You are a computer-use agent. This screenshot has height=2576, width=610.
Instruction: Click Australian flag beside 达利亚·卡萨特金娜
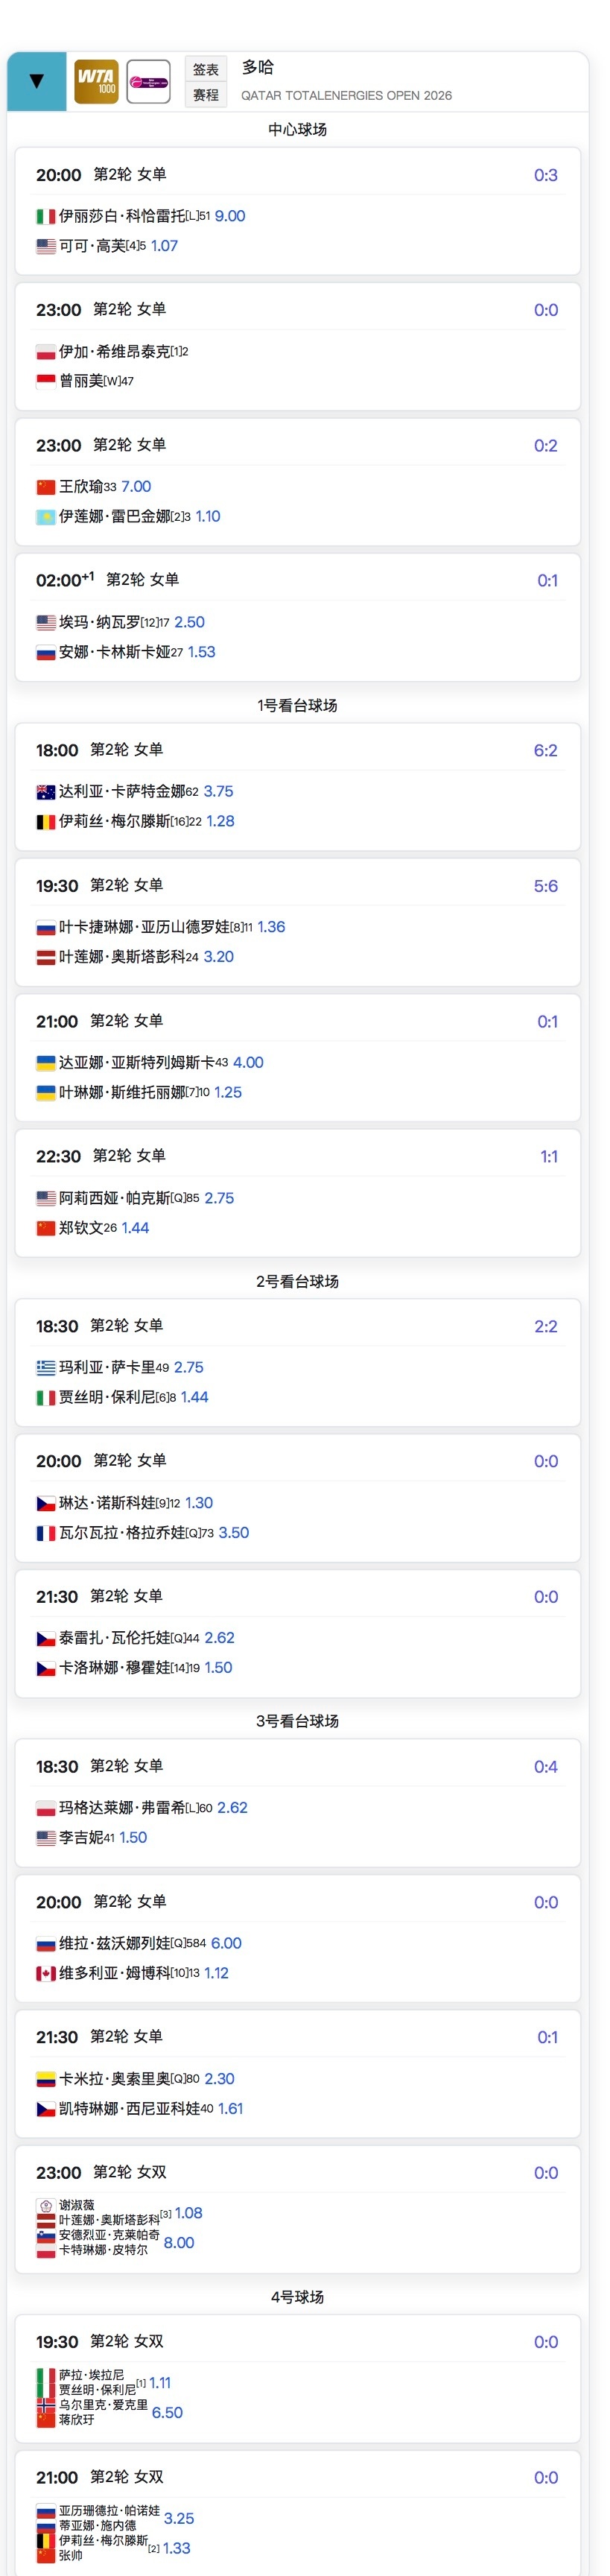(x=46, y=792)
